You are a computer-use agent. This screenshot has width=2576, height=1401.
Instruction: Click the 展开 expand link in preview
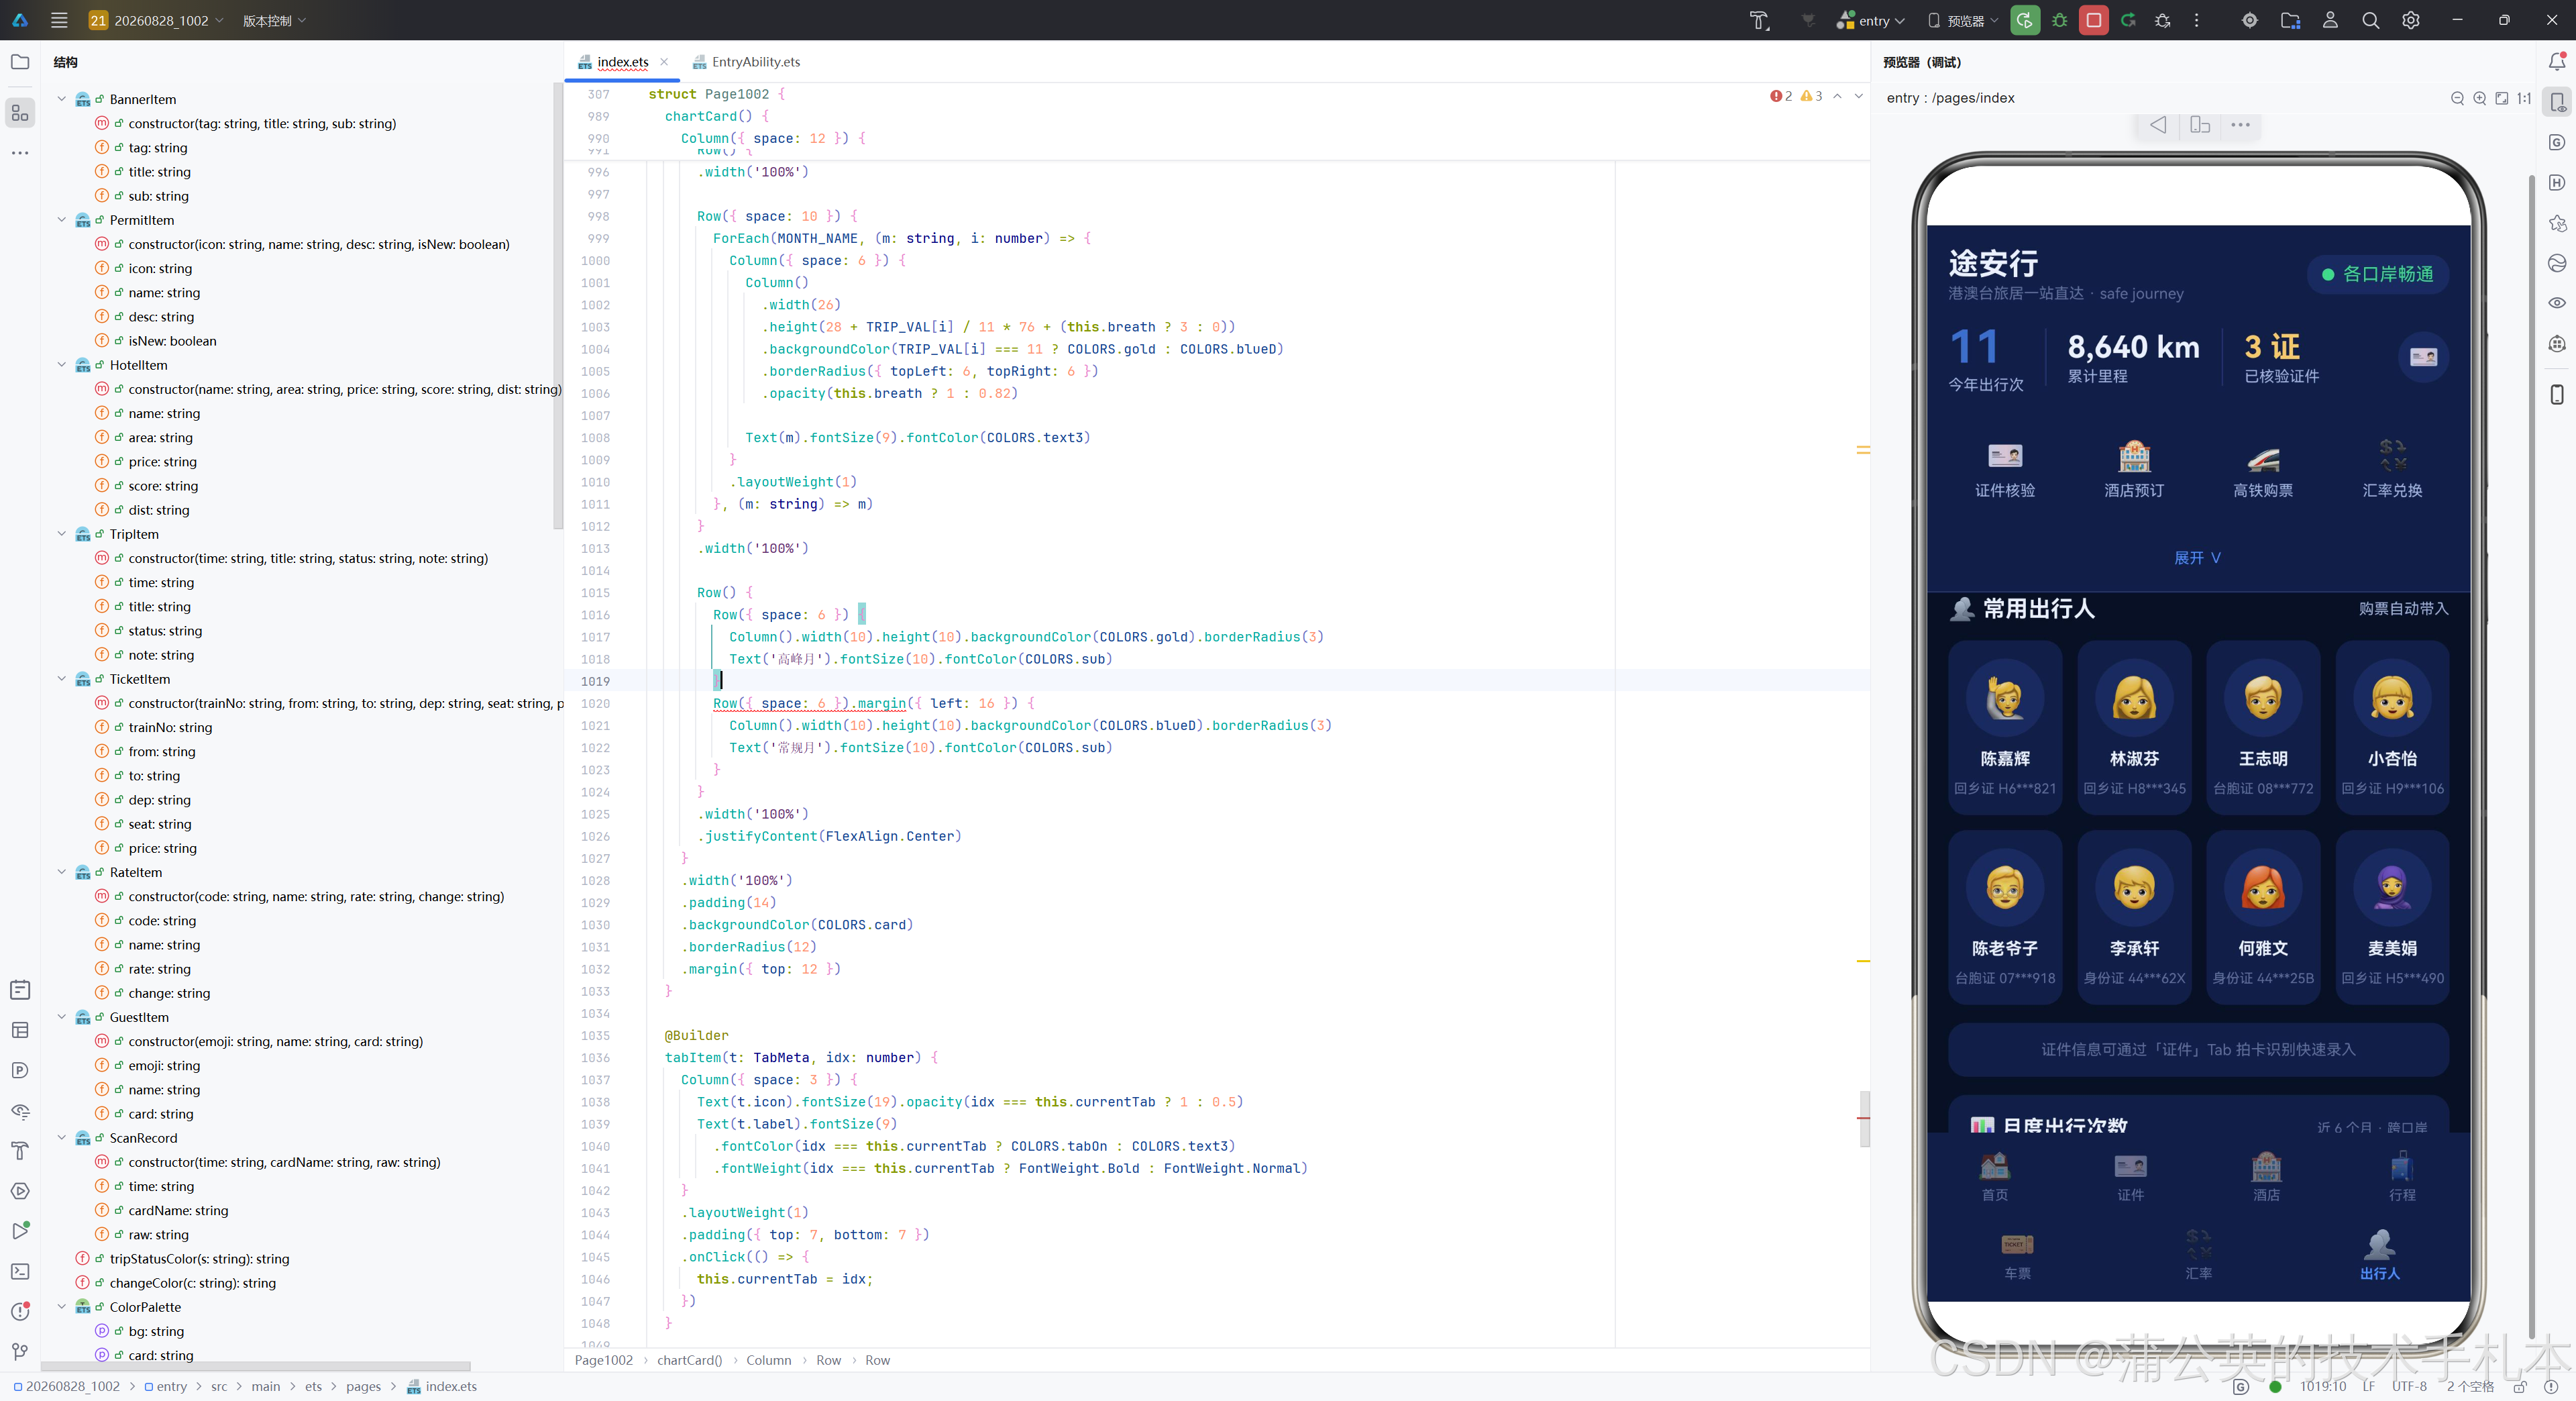(x=2197, y=558)
